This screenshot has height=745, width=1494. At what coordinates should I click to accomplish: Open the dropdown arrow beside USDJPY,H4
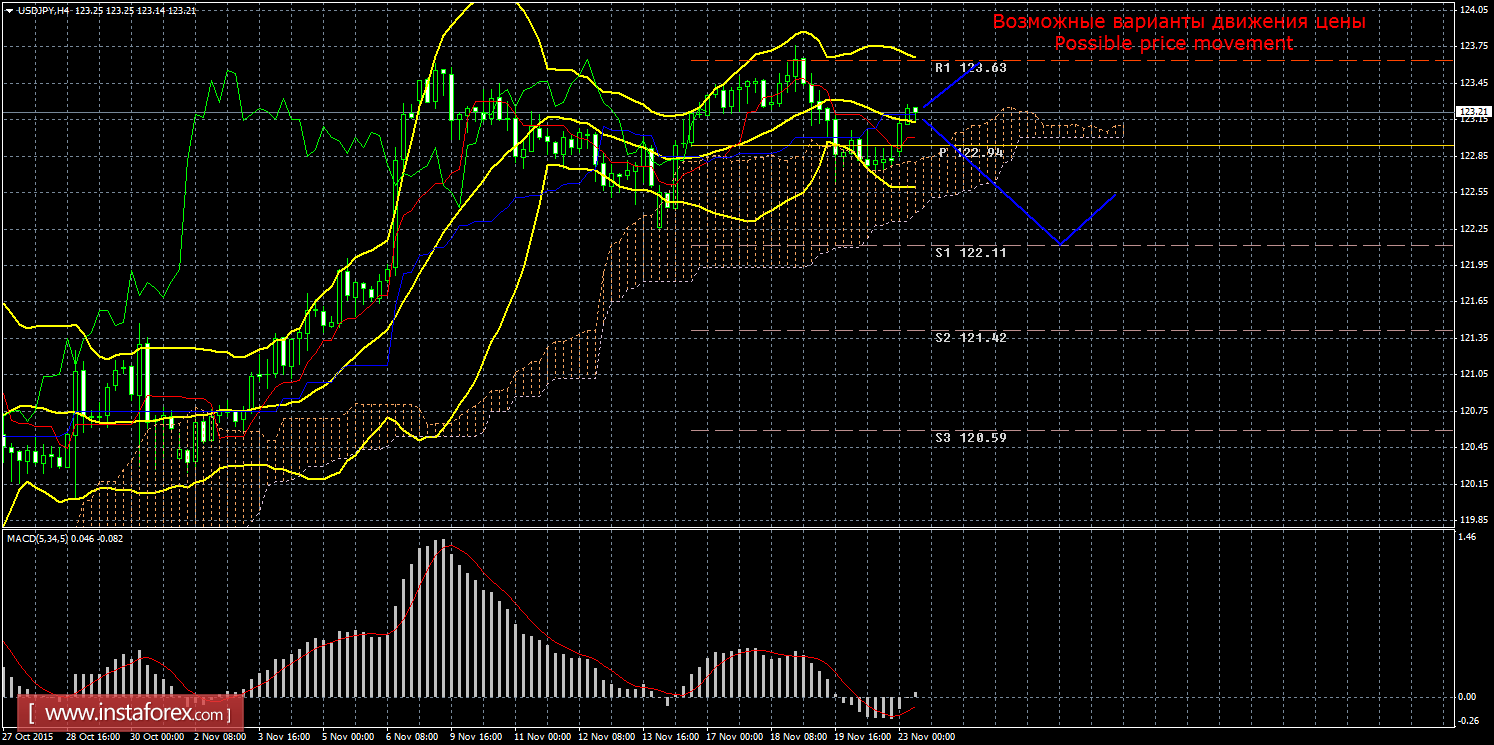pos(9,10)
